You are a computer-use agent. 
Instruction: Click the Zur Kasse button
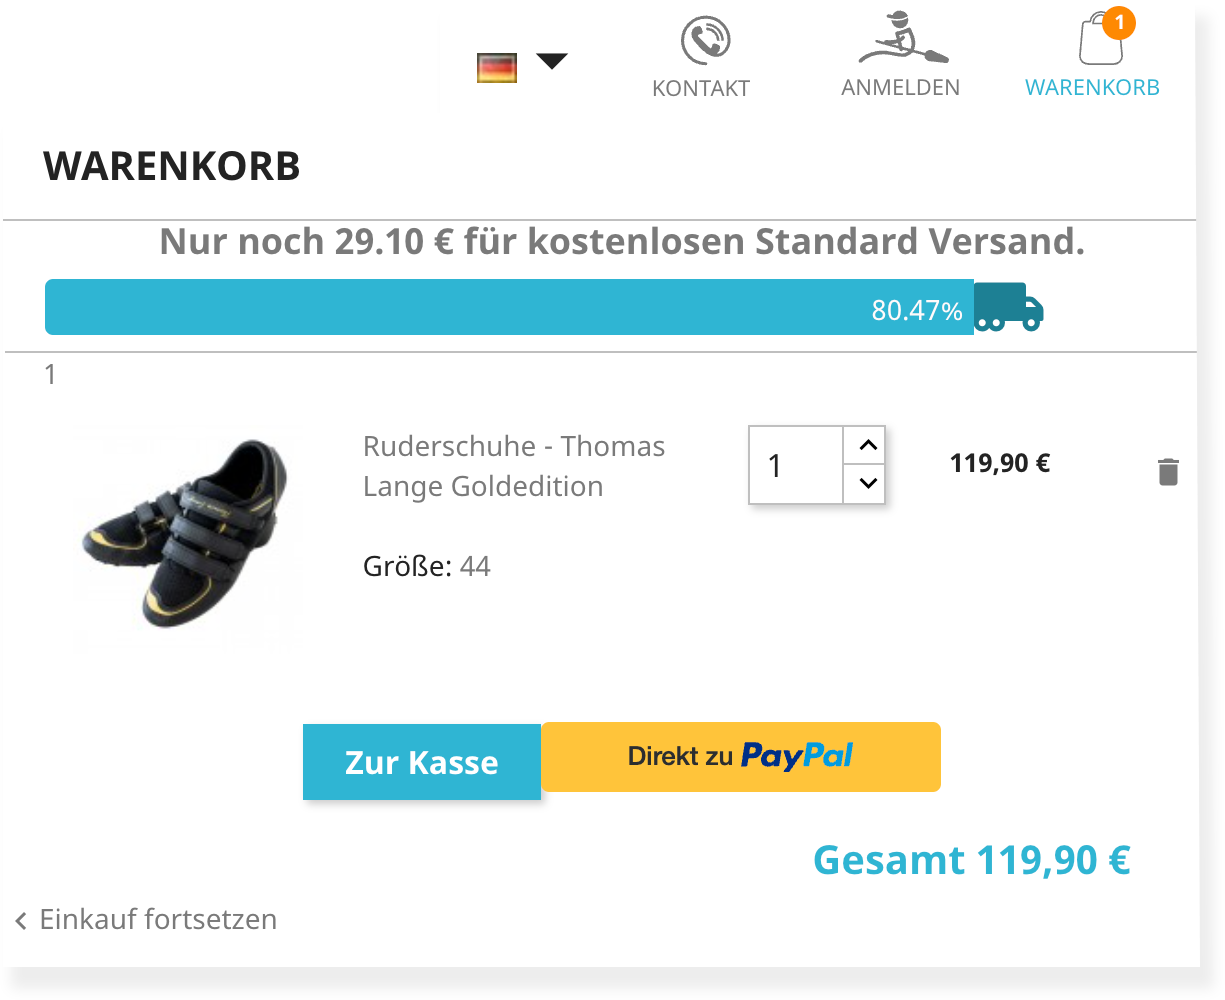click(x=422, y=762)
